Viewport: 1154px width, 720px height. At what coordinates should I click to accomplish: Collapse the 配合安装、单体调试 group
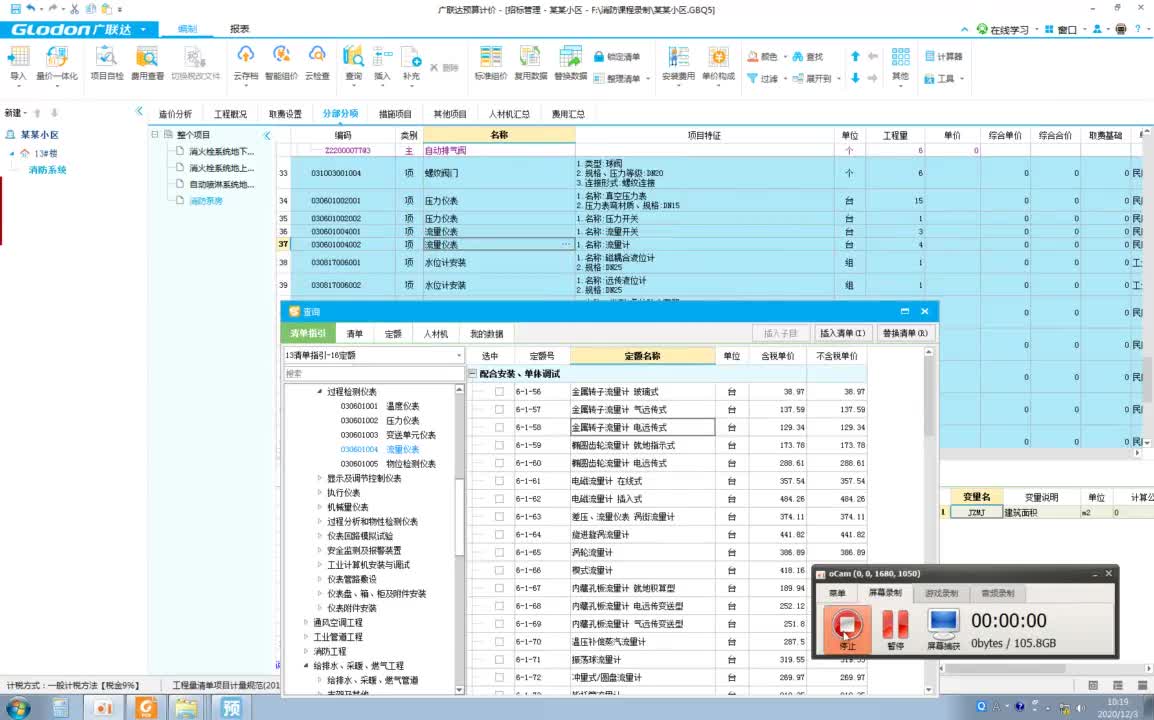click(472, 374)
